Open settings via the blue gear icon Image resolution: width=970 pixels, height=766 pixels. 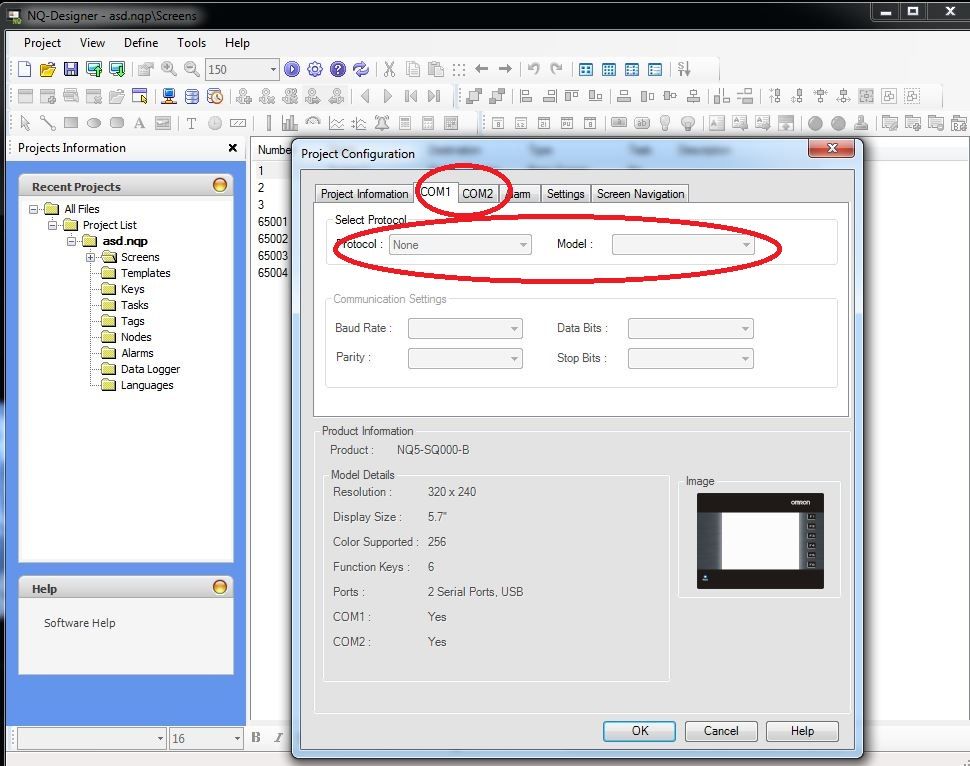(x=315, y=69)
